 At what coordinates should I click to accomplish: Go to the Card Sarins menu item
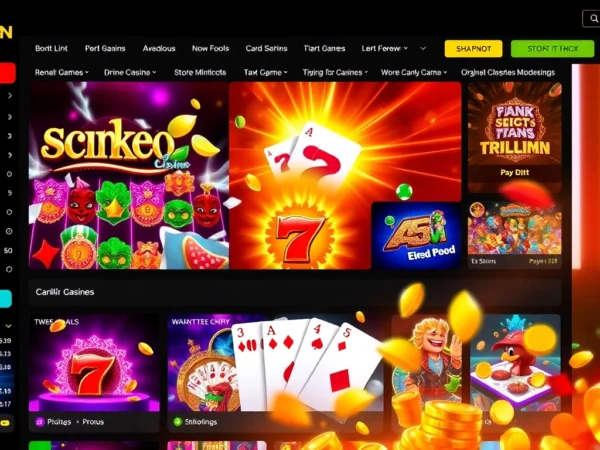[x=266, y=49]
